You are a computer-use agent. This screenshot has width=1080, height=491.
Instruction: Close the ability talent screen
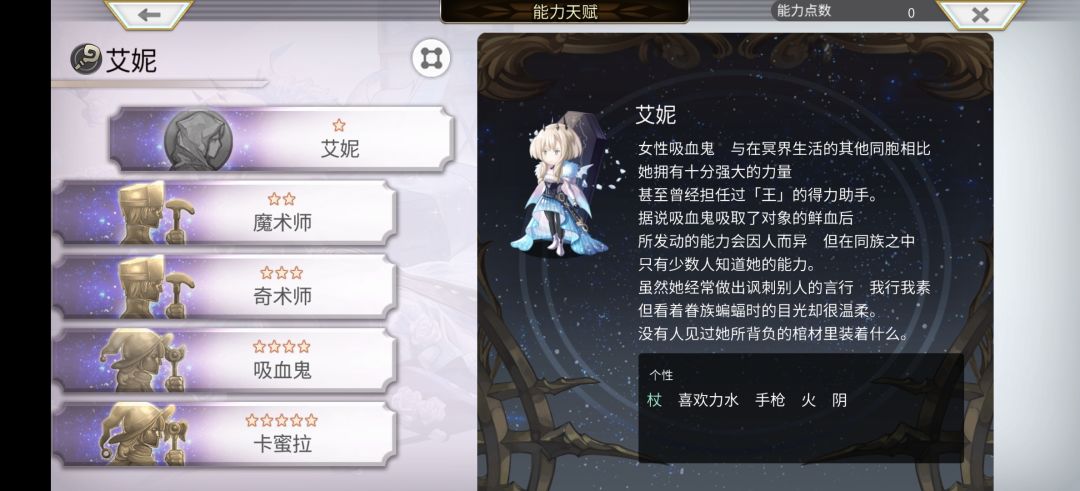click(x=980, y=14)
